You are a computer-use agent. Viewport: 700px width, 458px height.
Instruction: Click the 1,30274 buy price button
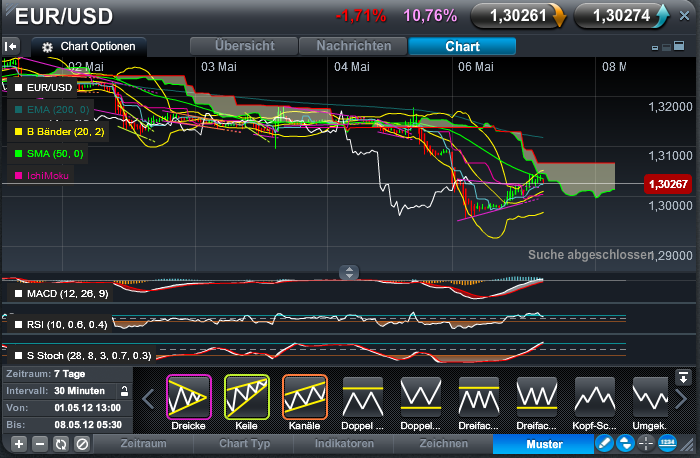[621, 16]
